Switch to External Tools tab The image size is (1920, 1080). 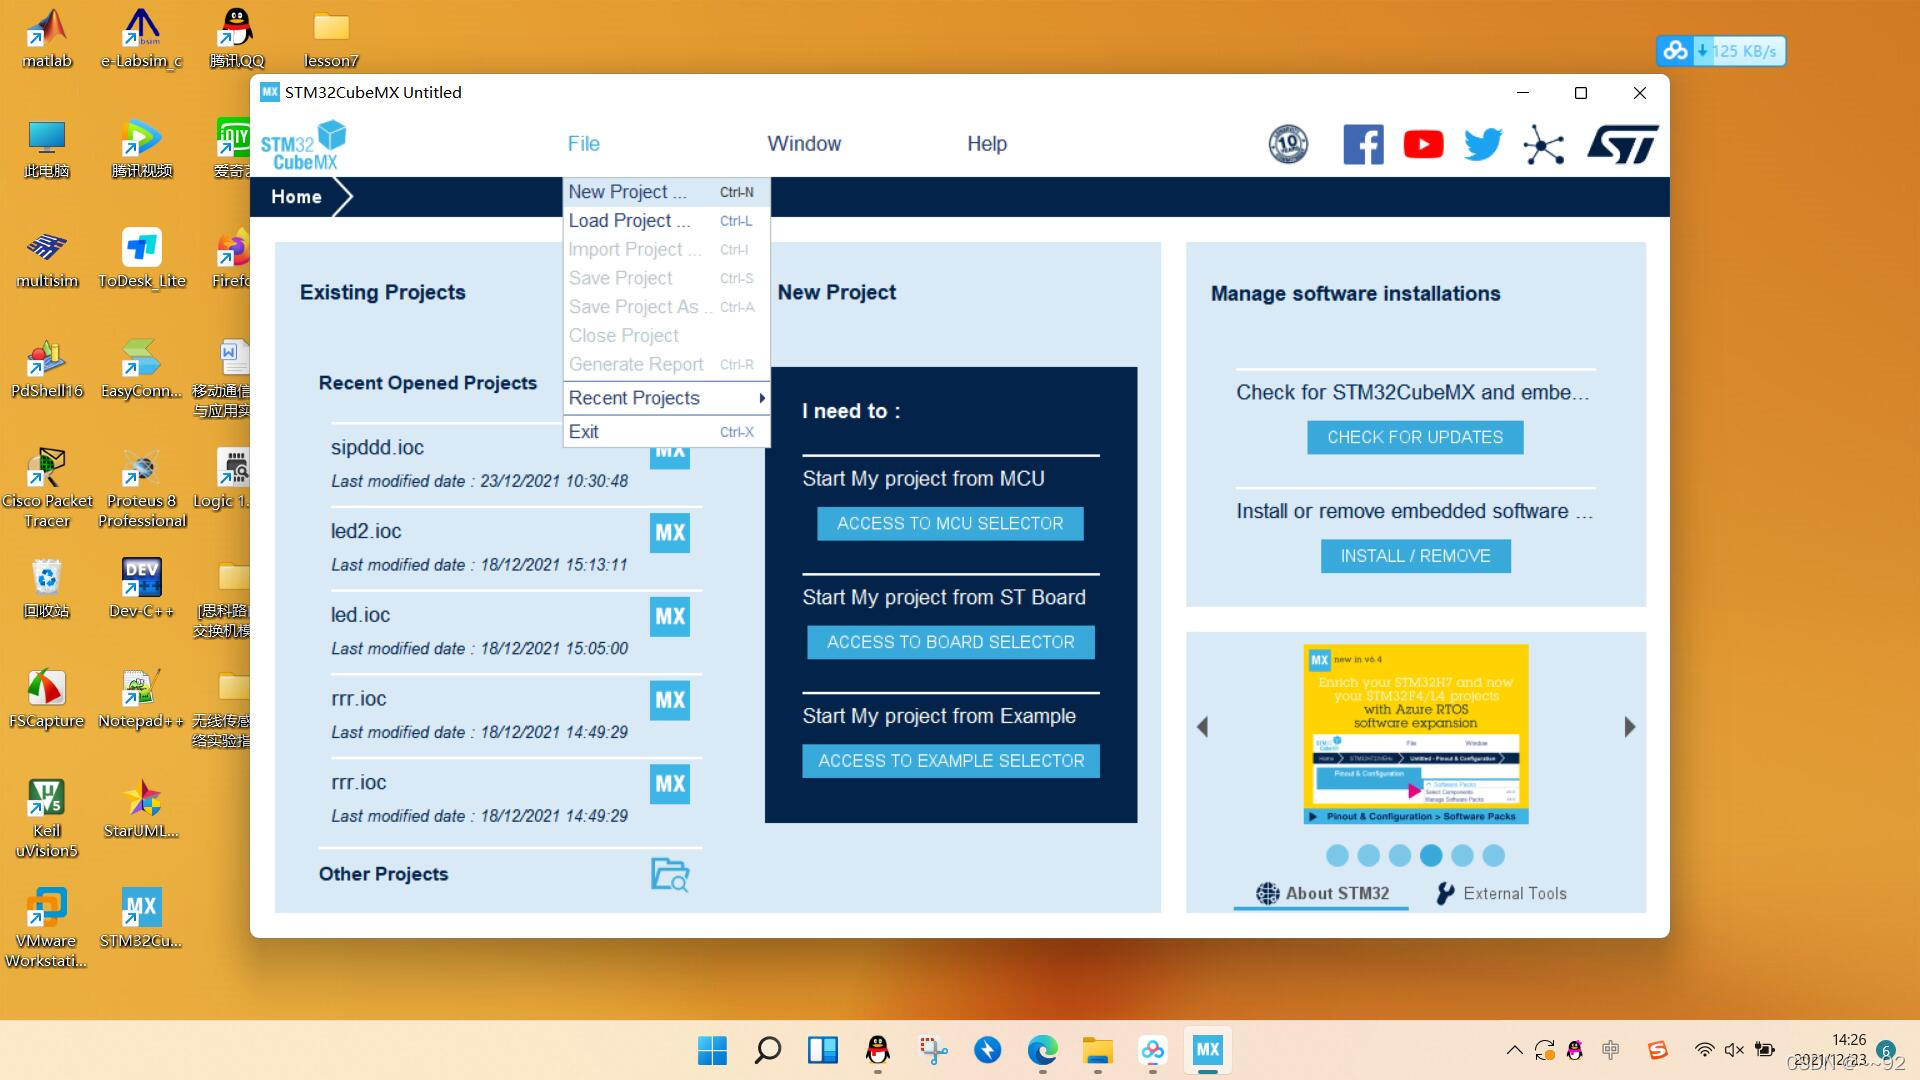(1502, 894)
